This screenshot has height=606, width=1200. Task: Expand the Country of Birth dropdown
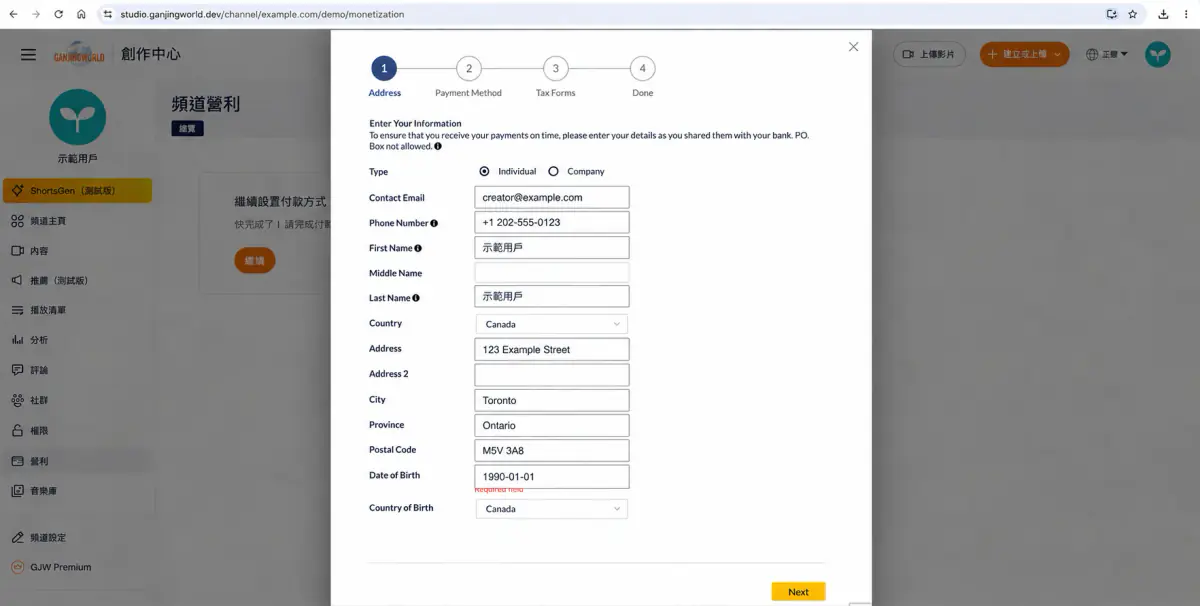(x=552, y=509)
